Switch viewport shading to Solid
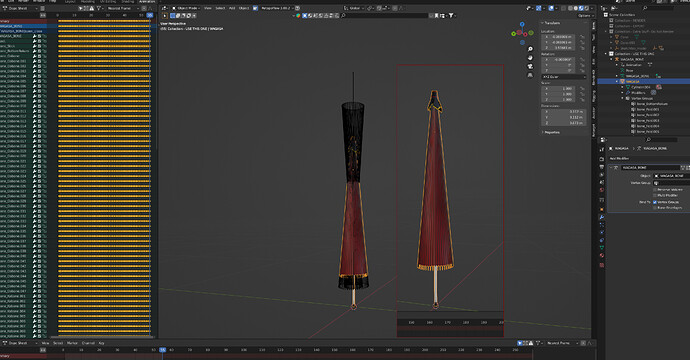 point(576,8)
